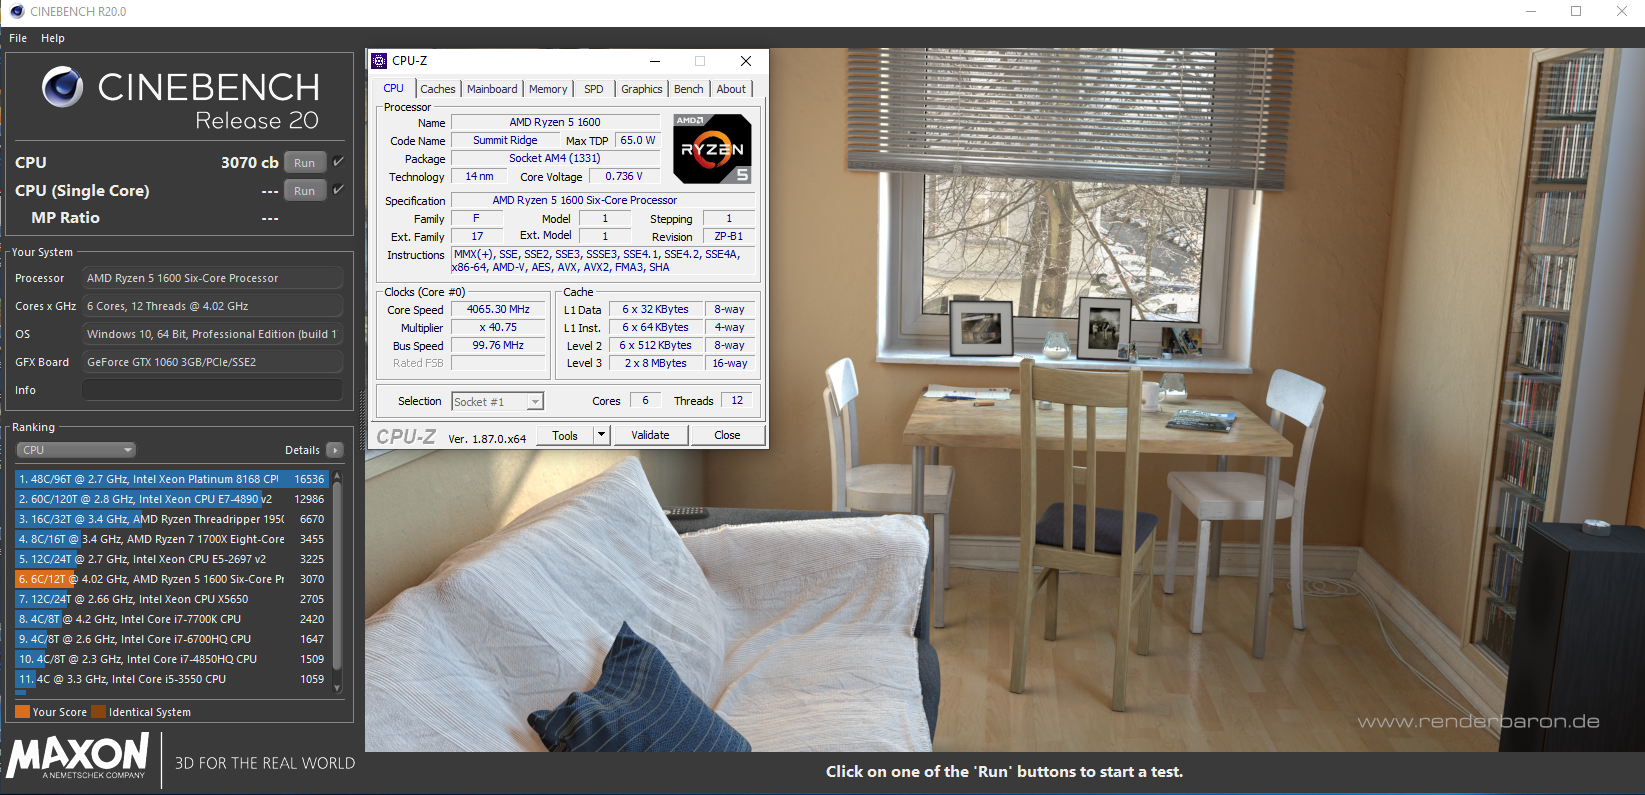Open the File menu
The height and width of the screenshot is (795, 1645).
pos(18,38)
